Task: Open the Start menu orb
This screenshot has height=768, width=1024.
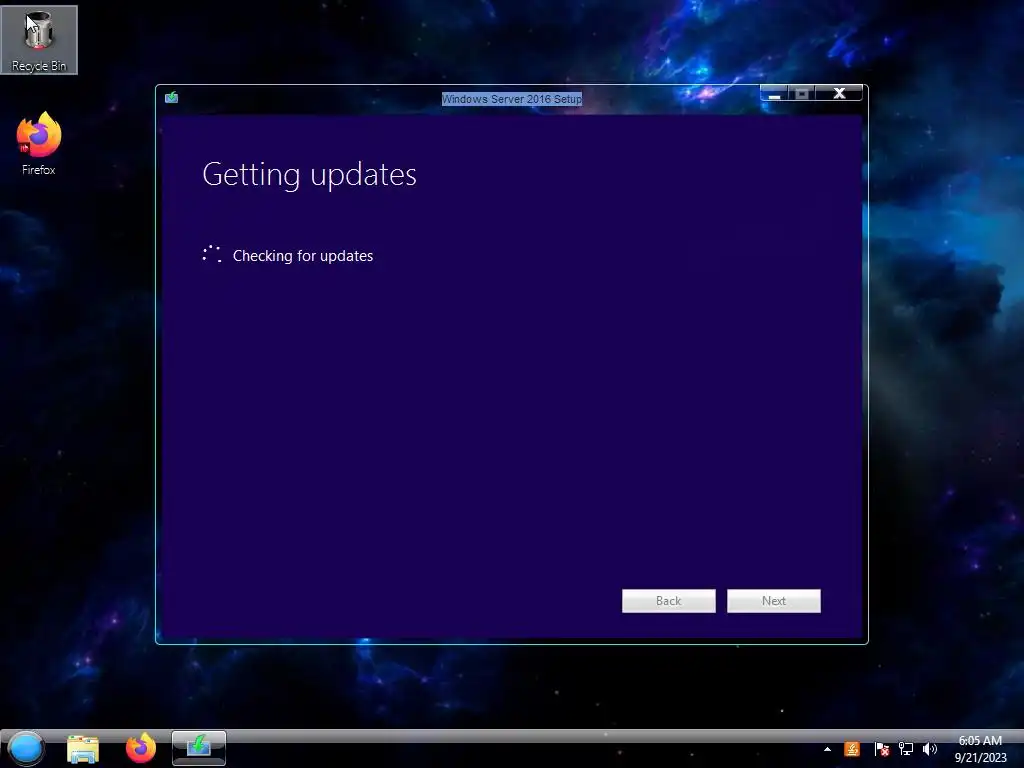Action: 25,748
